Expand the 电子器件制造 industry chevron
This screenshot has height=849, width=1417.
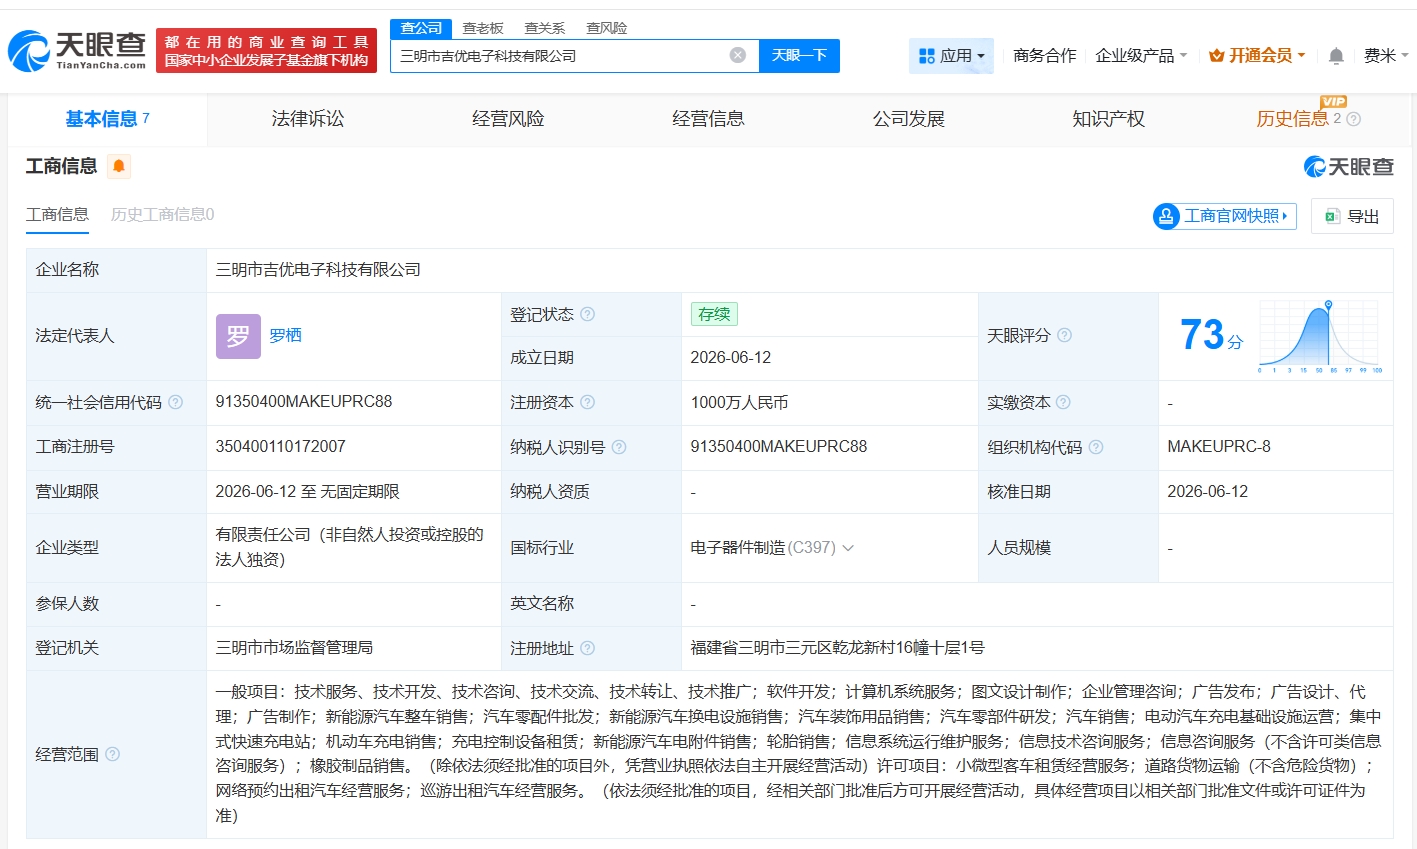(848, 548)
